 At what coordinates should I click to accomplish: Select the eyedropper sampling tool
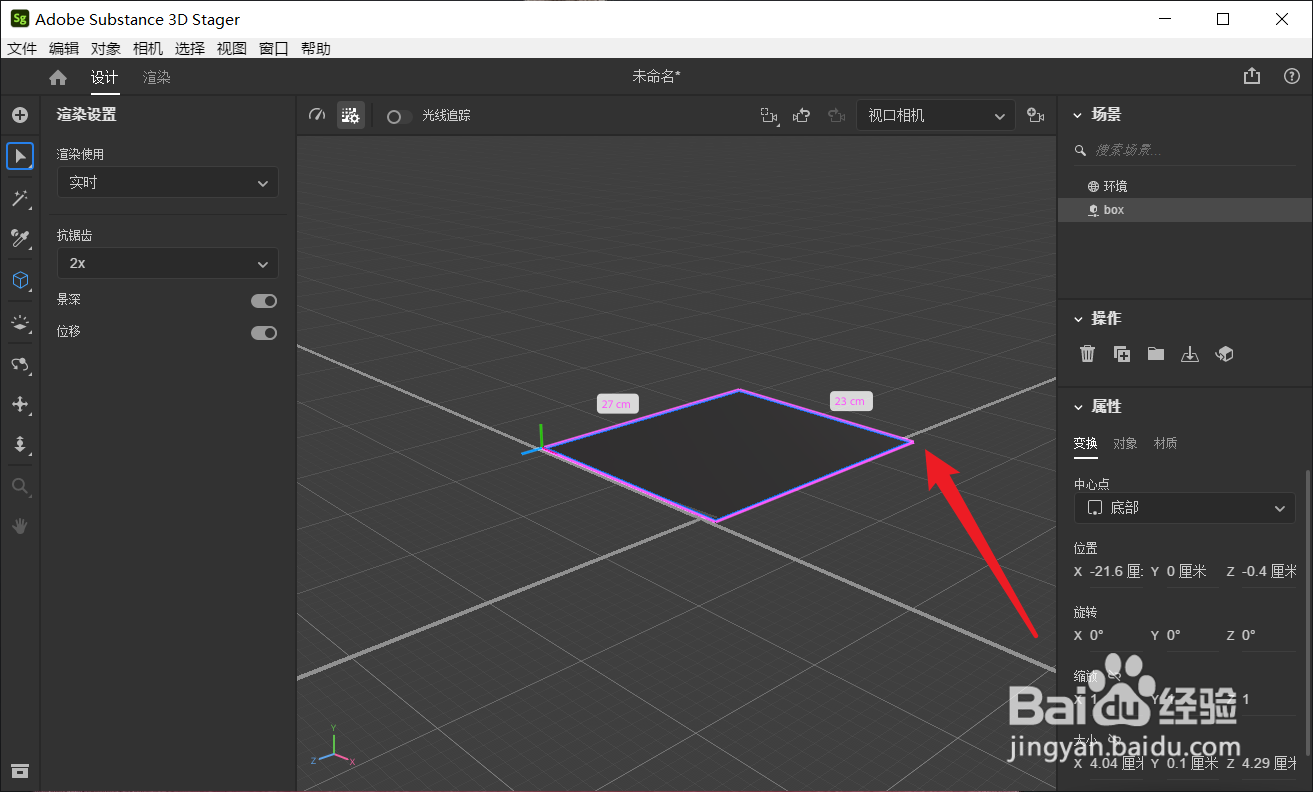pos(20,238)
